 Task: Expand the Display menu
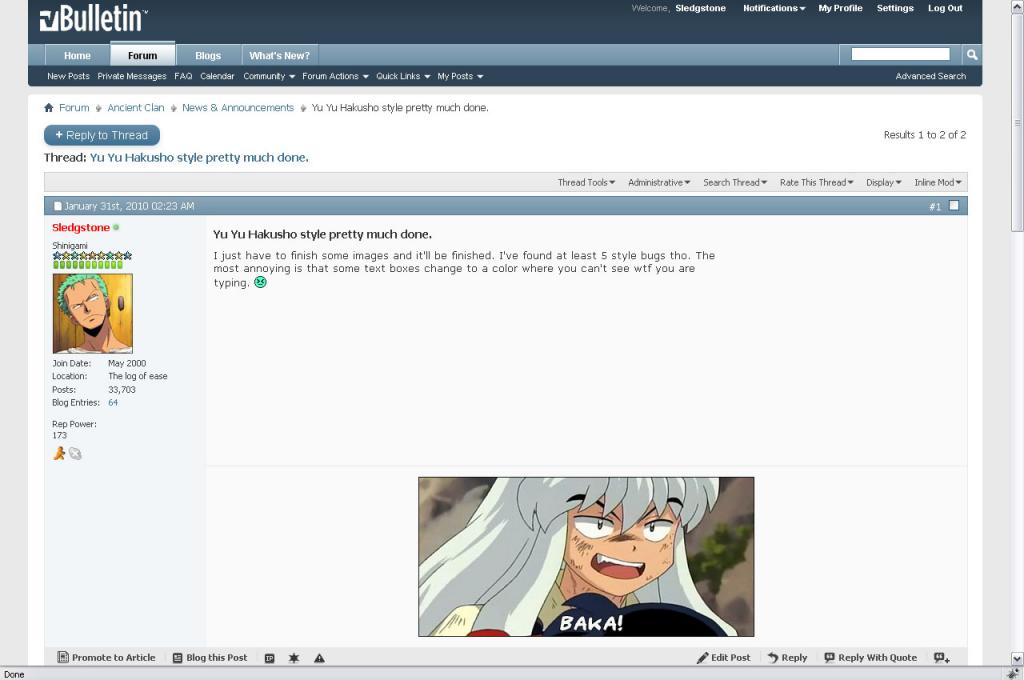tap(884, 183)
